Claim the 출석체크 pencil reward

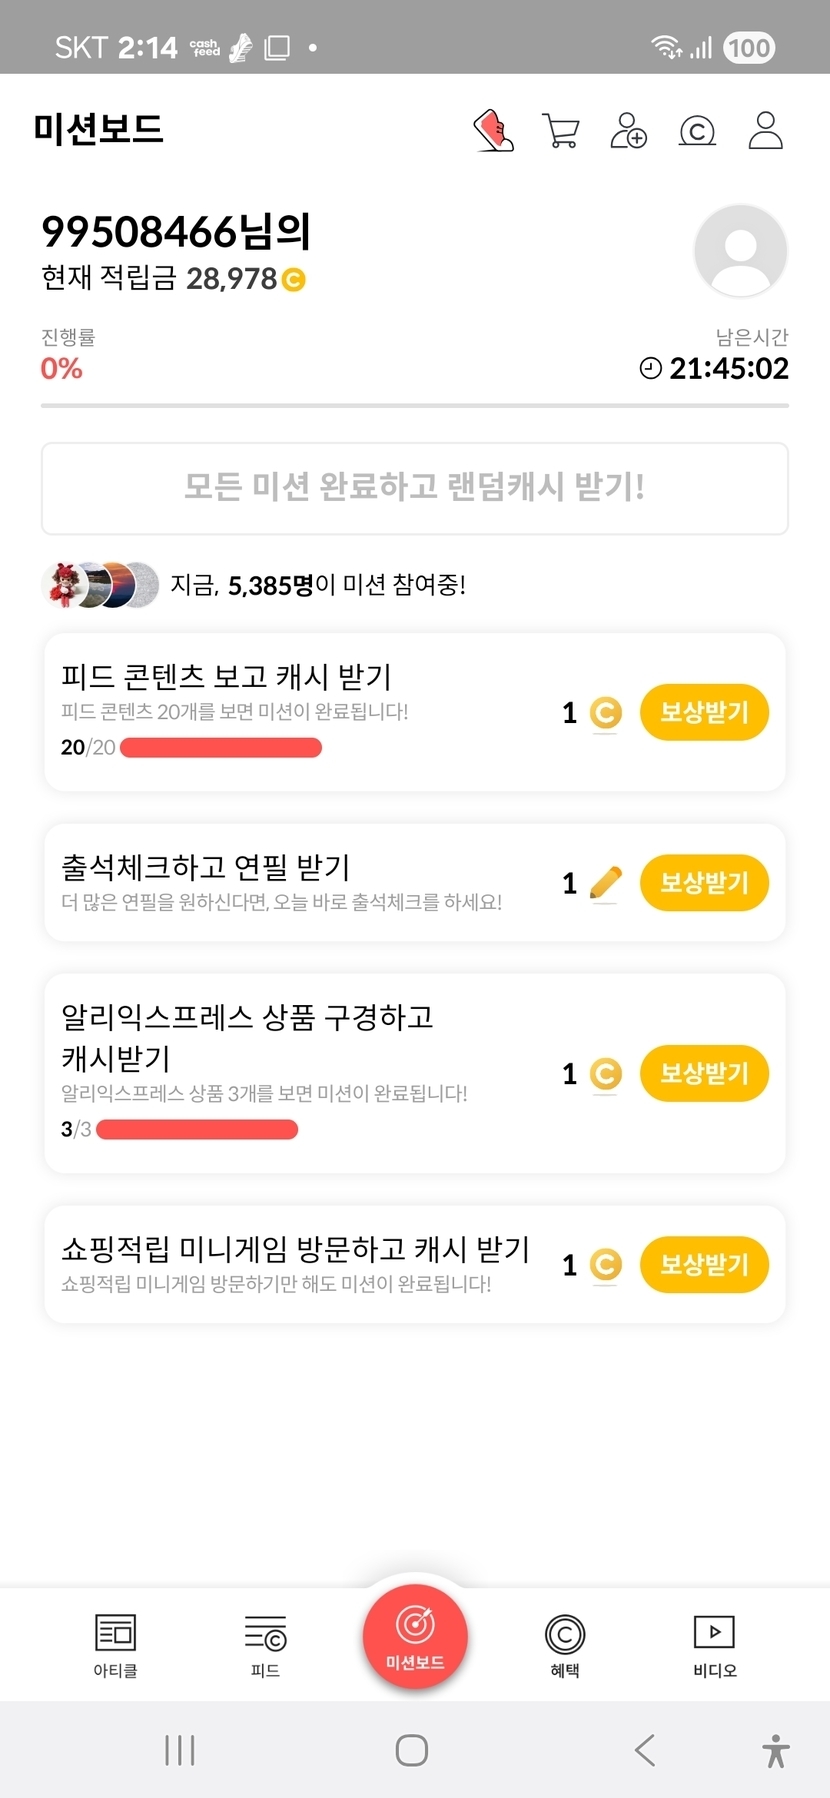tap(704, 883)
